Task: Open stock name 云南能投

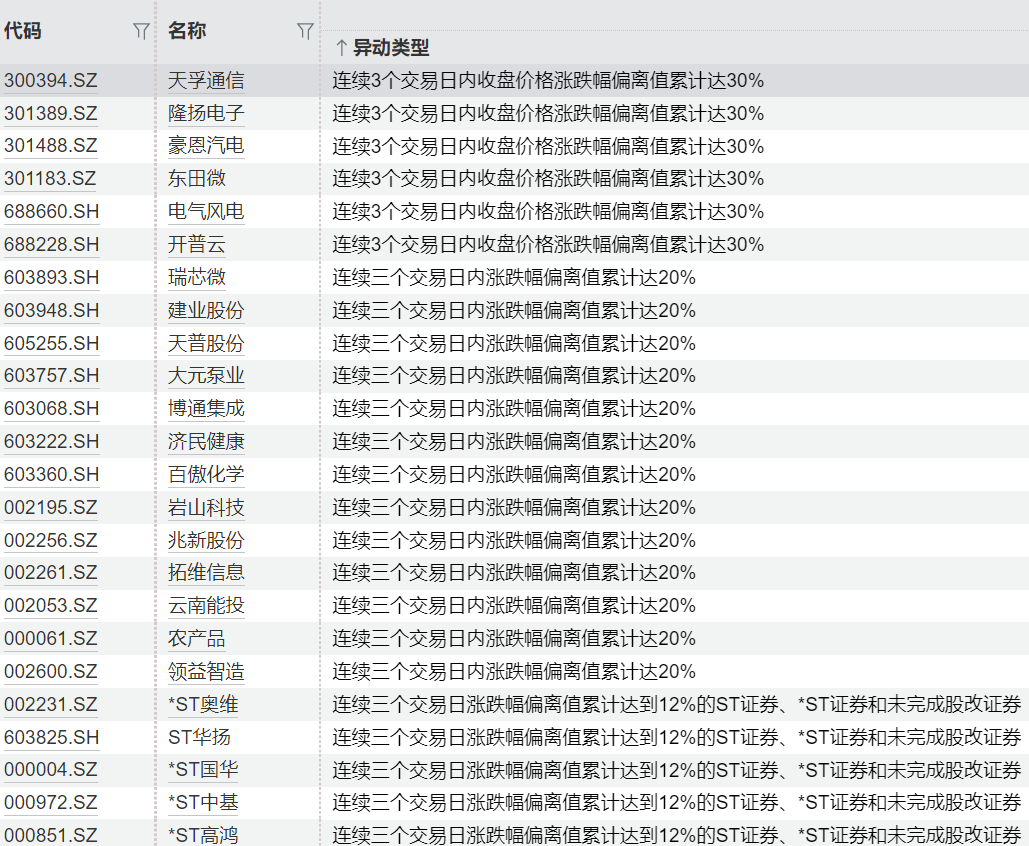Action: (206, 605)
